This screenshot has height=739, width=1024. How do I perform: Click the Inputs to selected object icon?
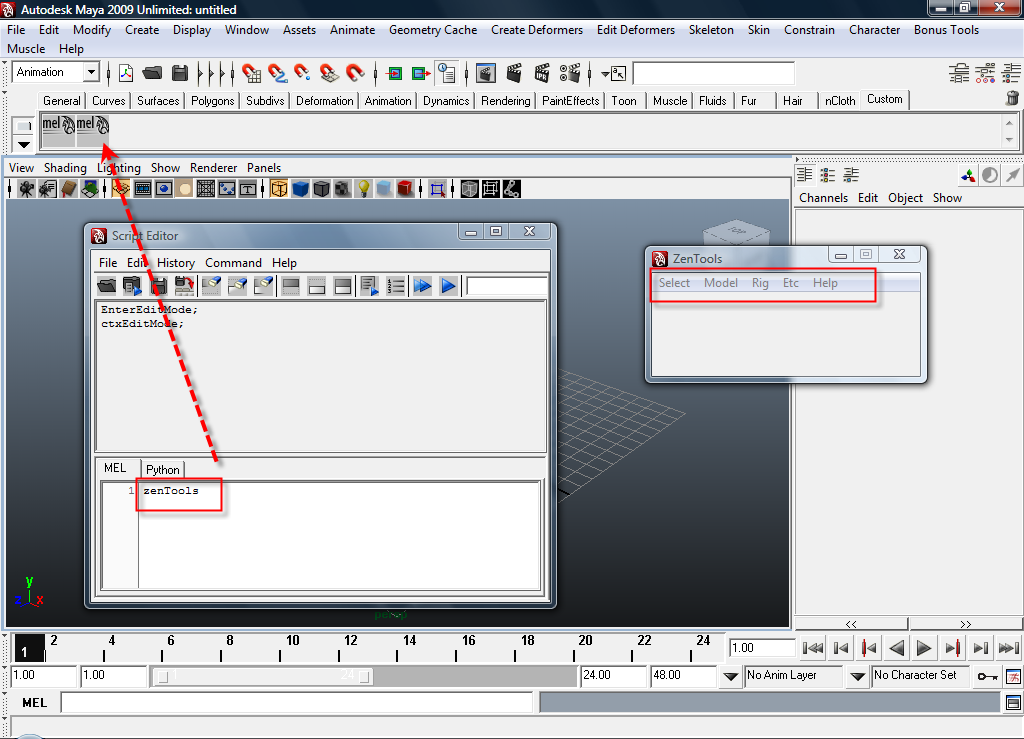tap(394, 74)
